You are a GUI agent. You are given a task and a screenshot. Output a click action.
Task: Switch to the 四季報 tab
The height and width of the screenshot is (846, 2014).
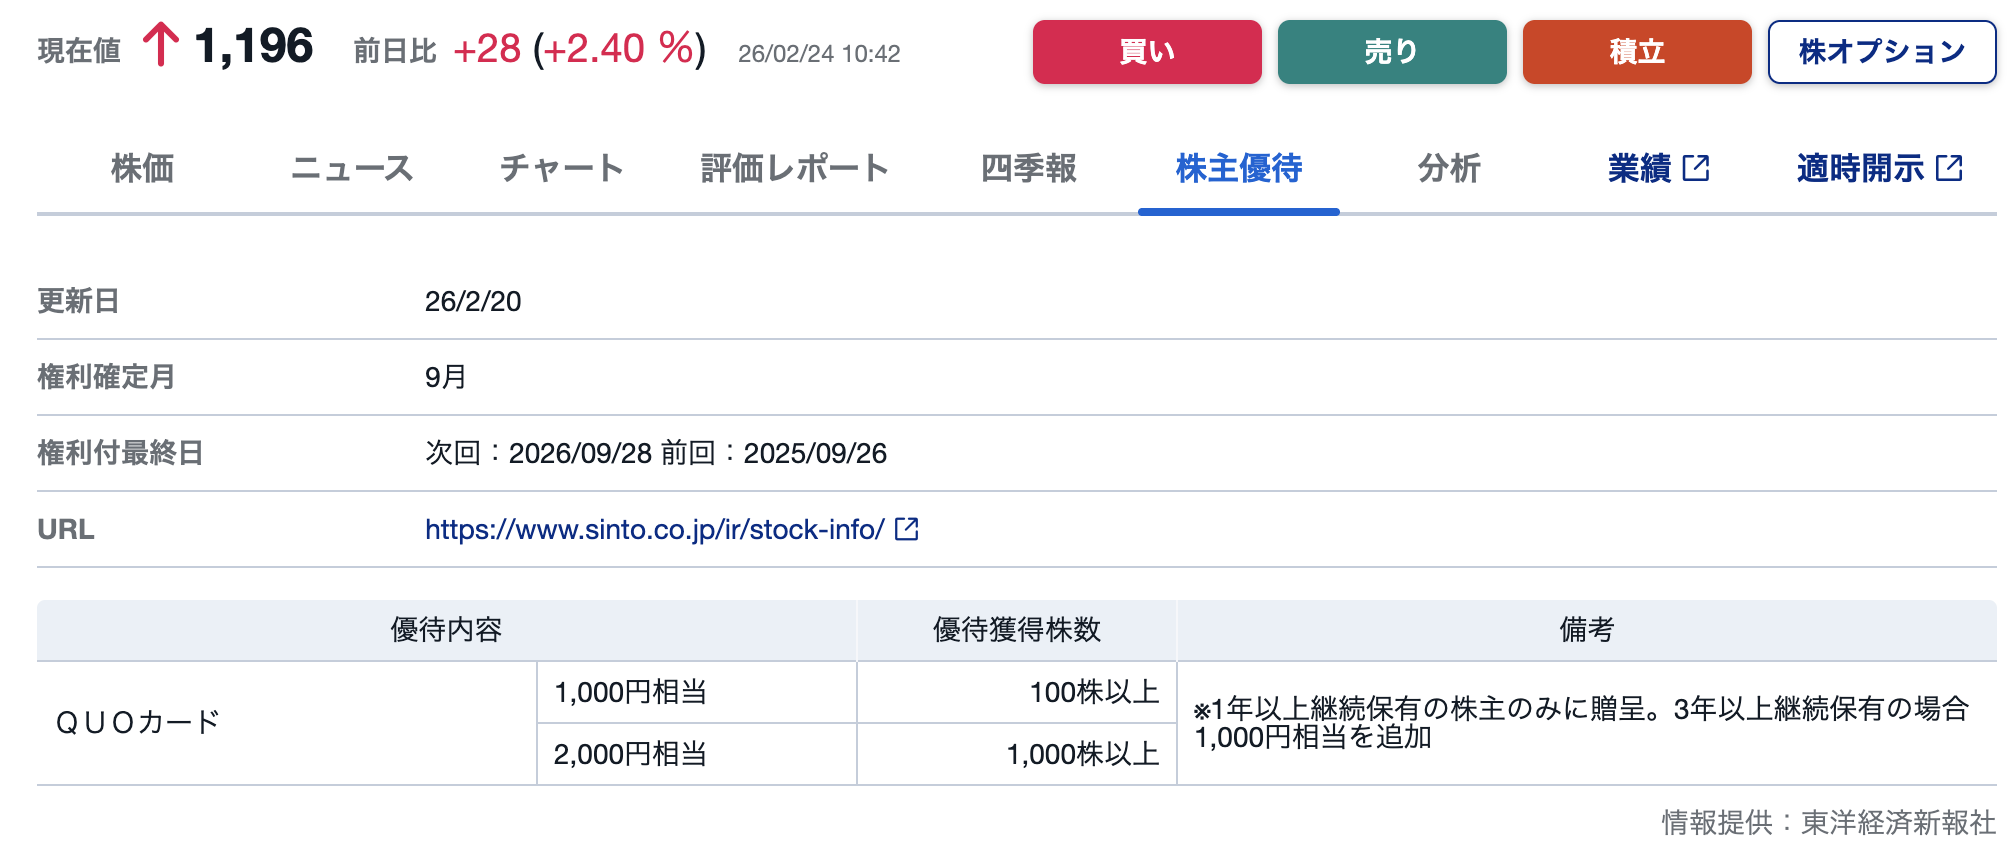(1028, 168)
